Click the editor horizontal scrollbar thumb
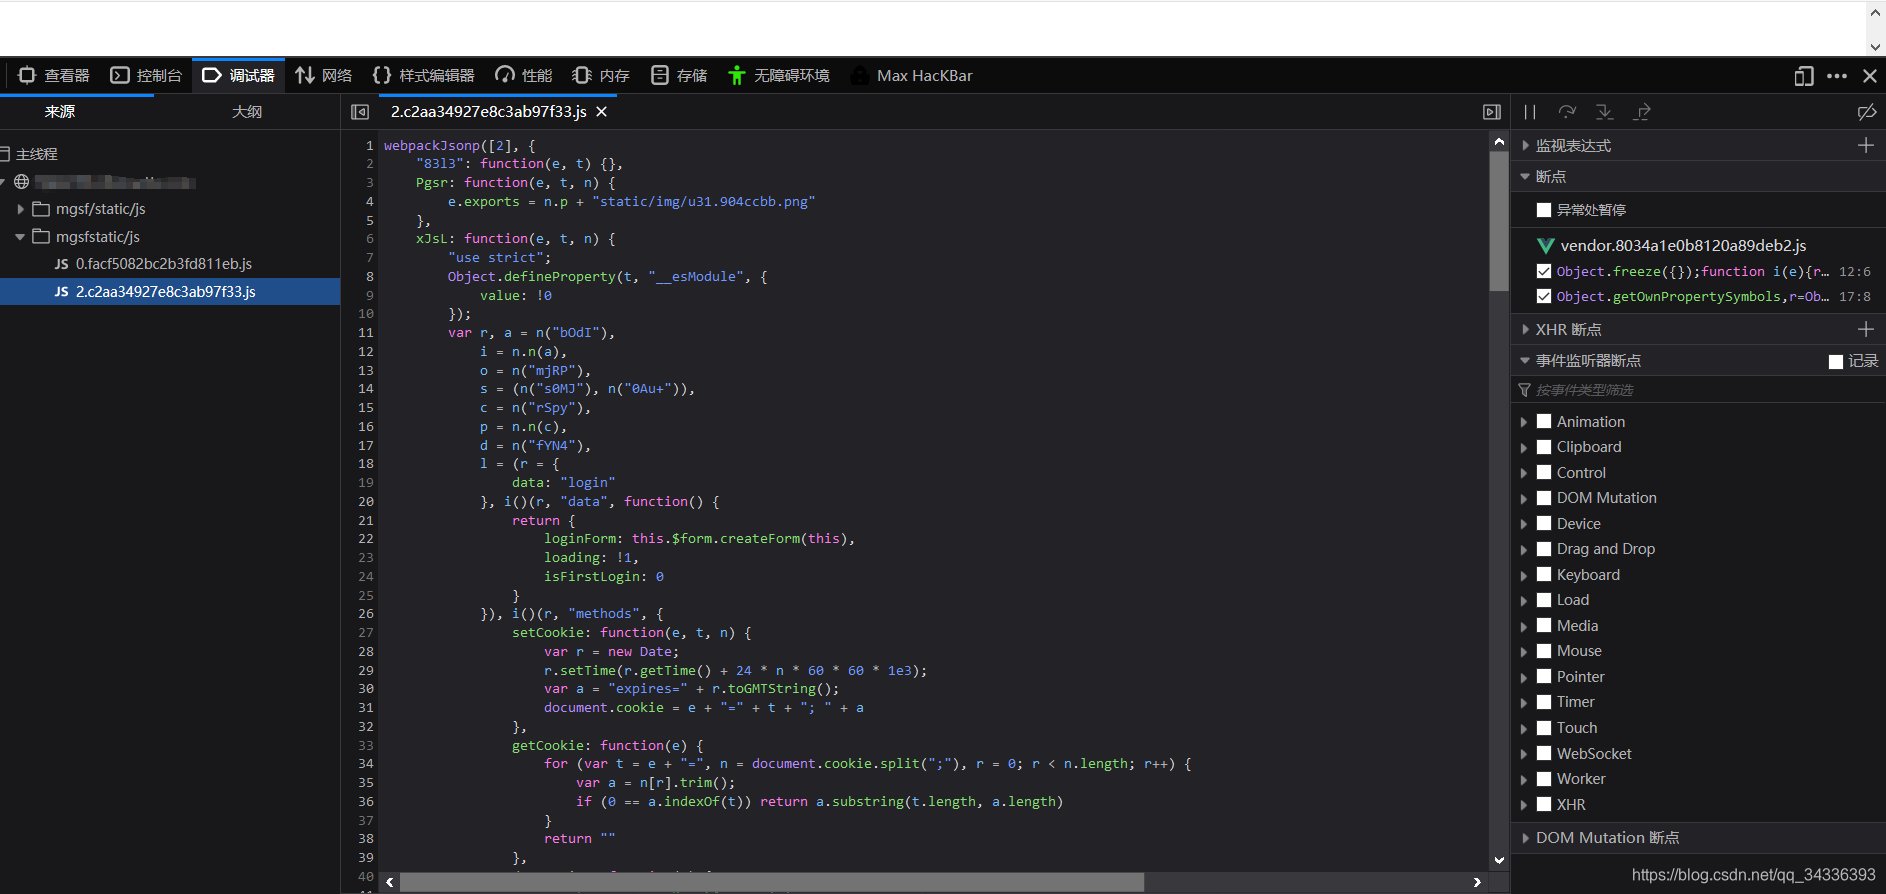The height and width of the screenshot is (894, 1886). click(x=771, y=882)
